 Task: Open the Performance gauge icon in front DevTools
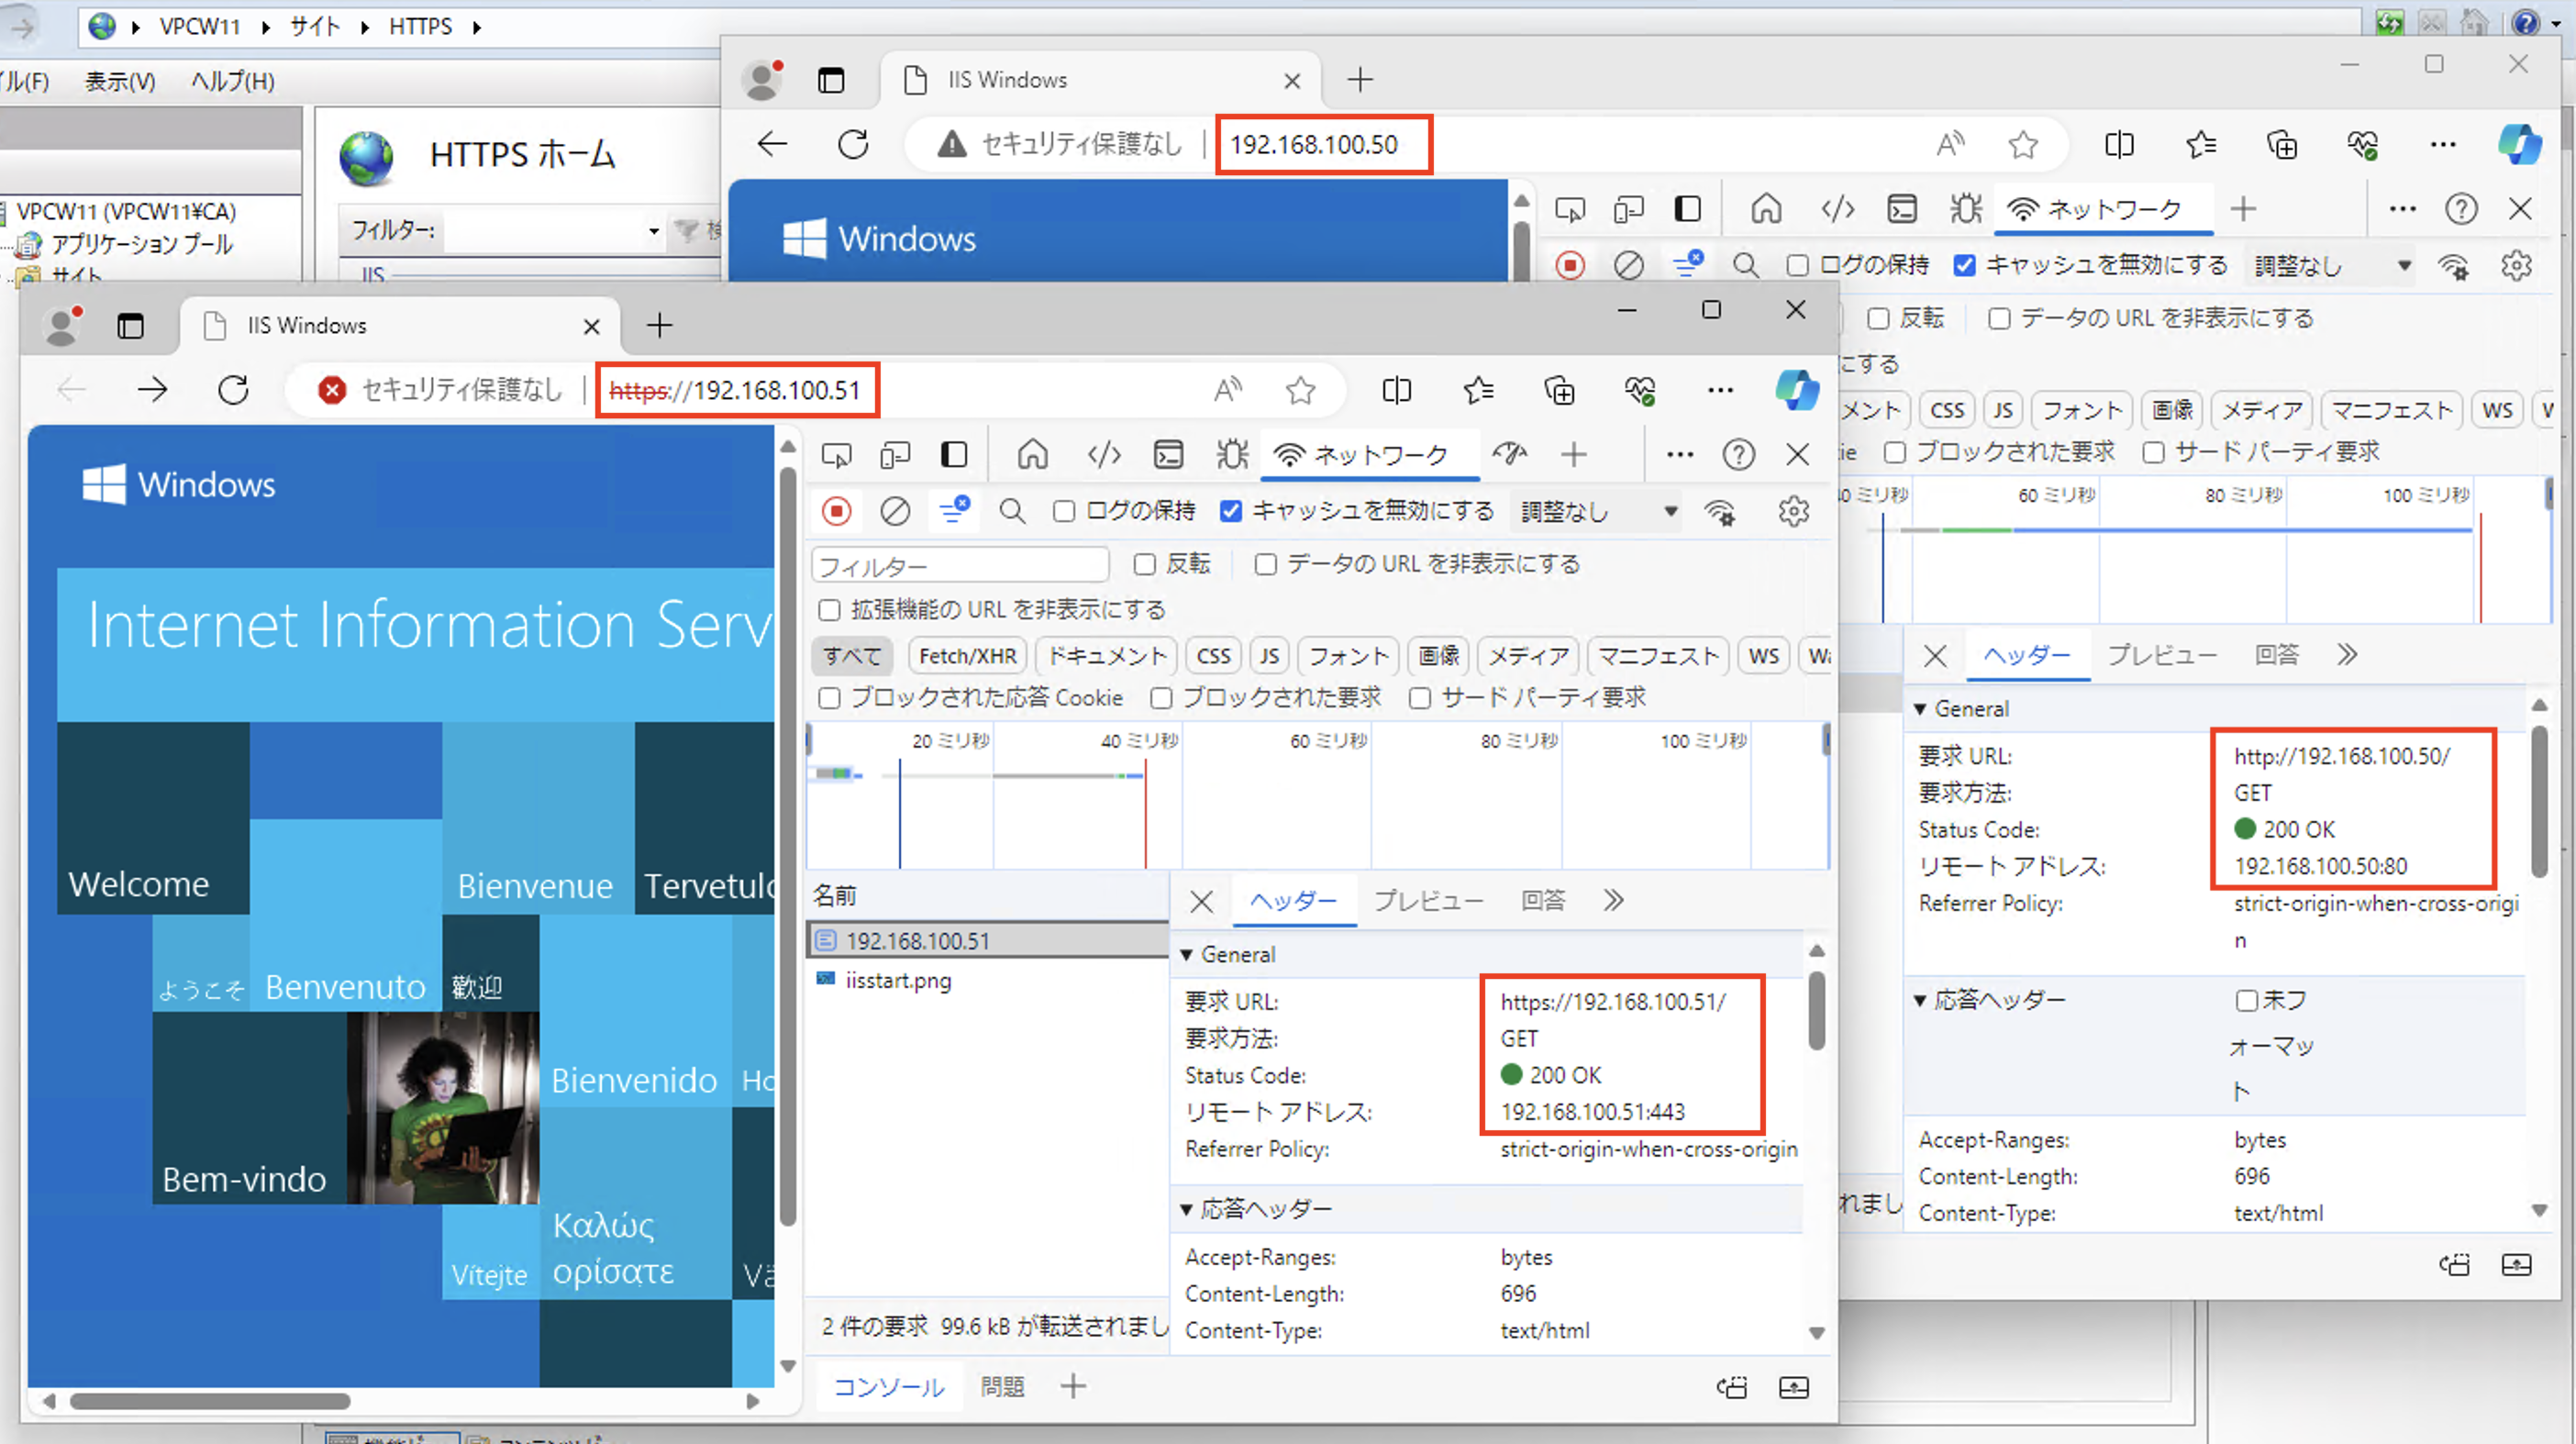coord(1509,454)
